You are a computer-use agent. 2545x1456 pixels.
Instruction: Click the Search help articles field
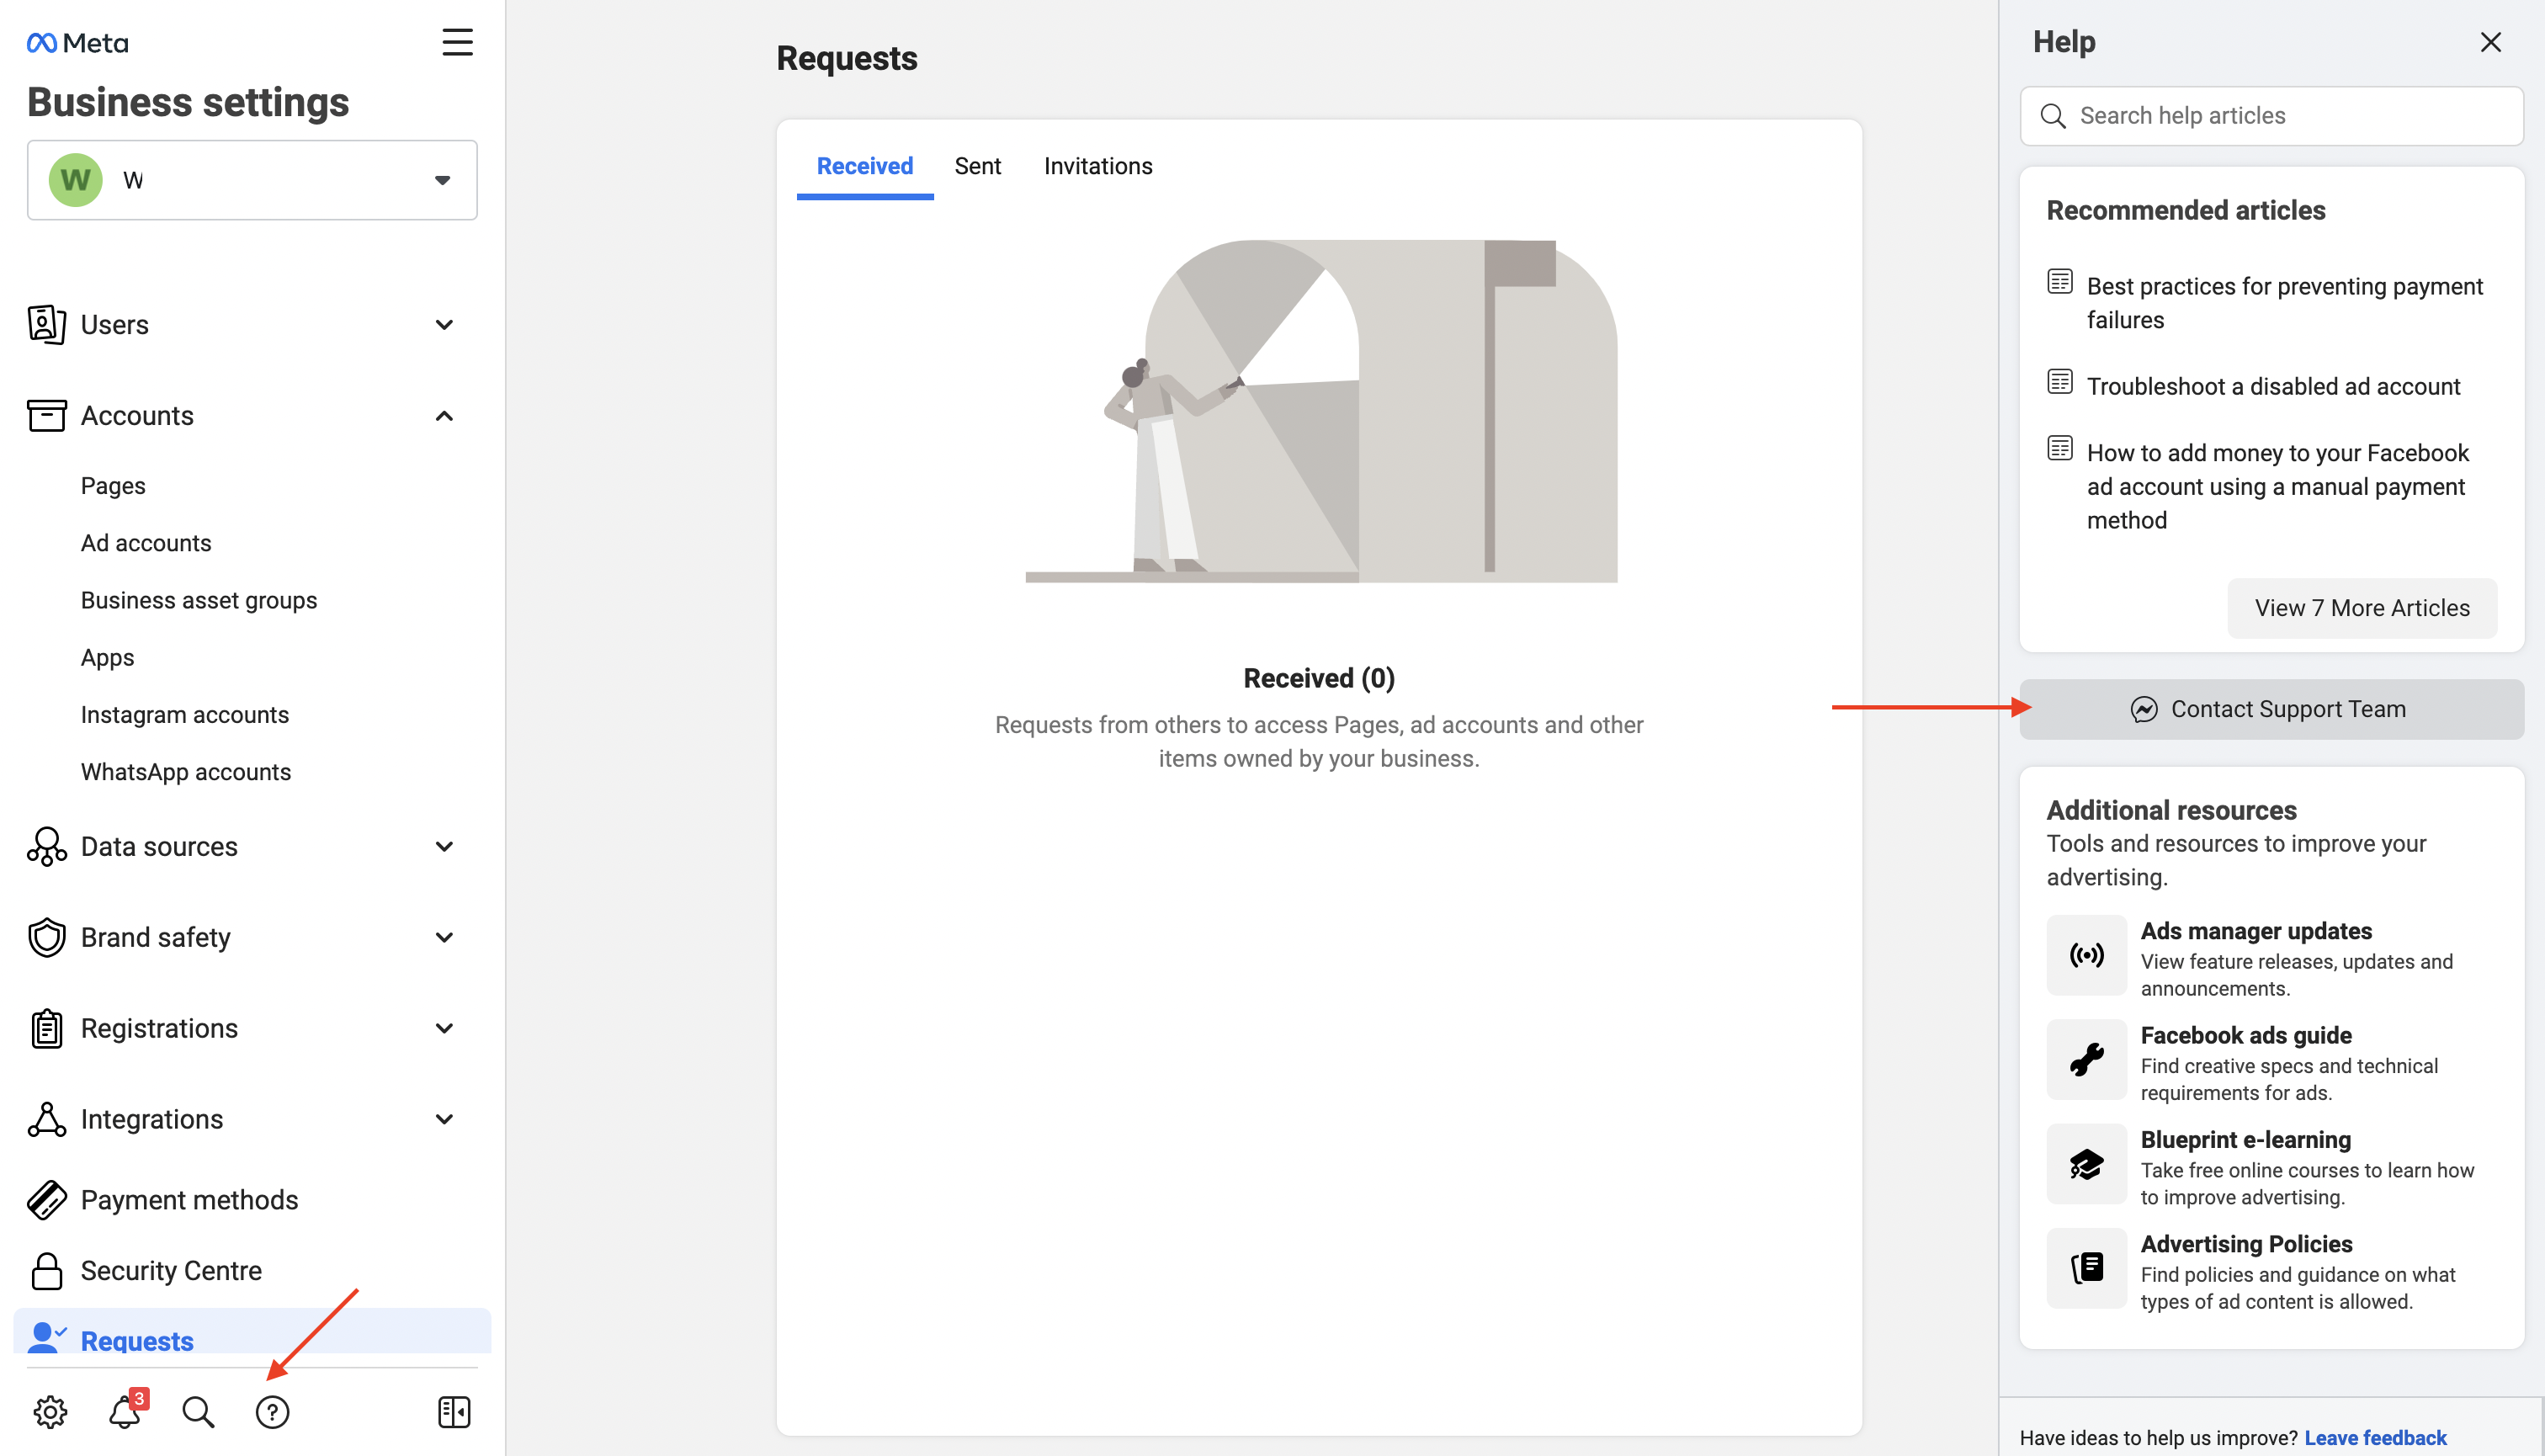click(x=2272, y=116)
